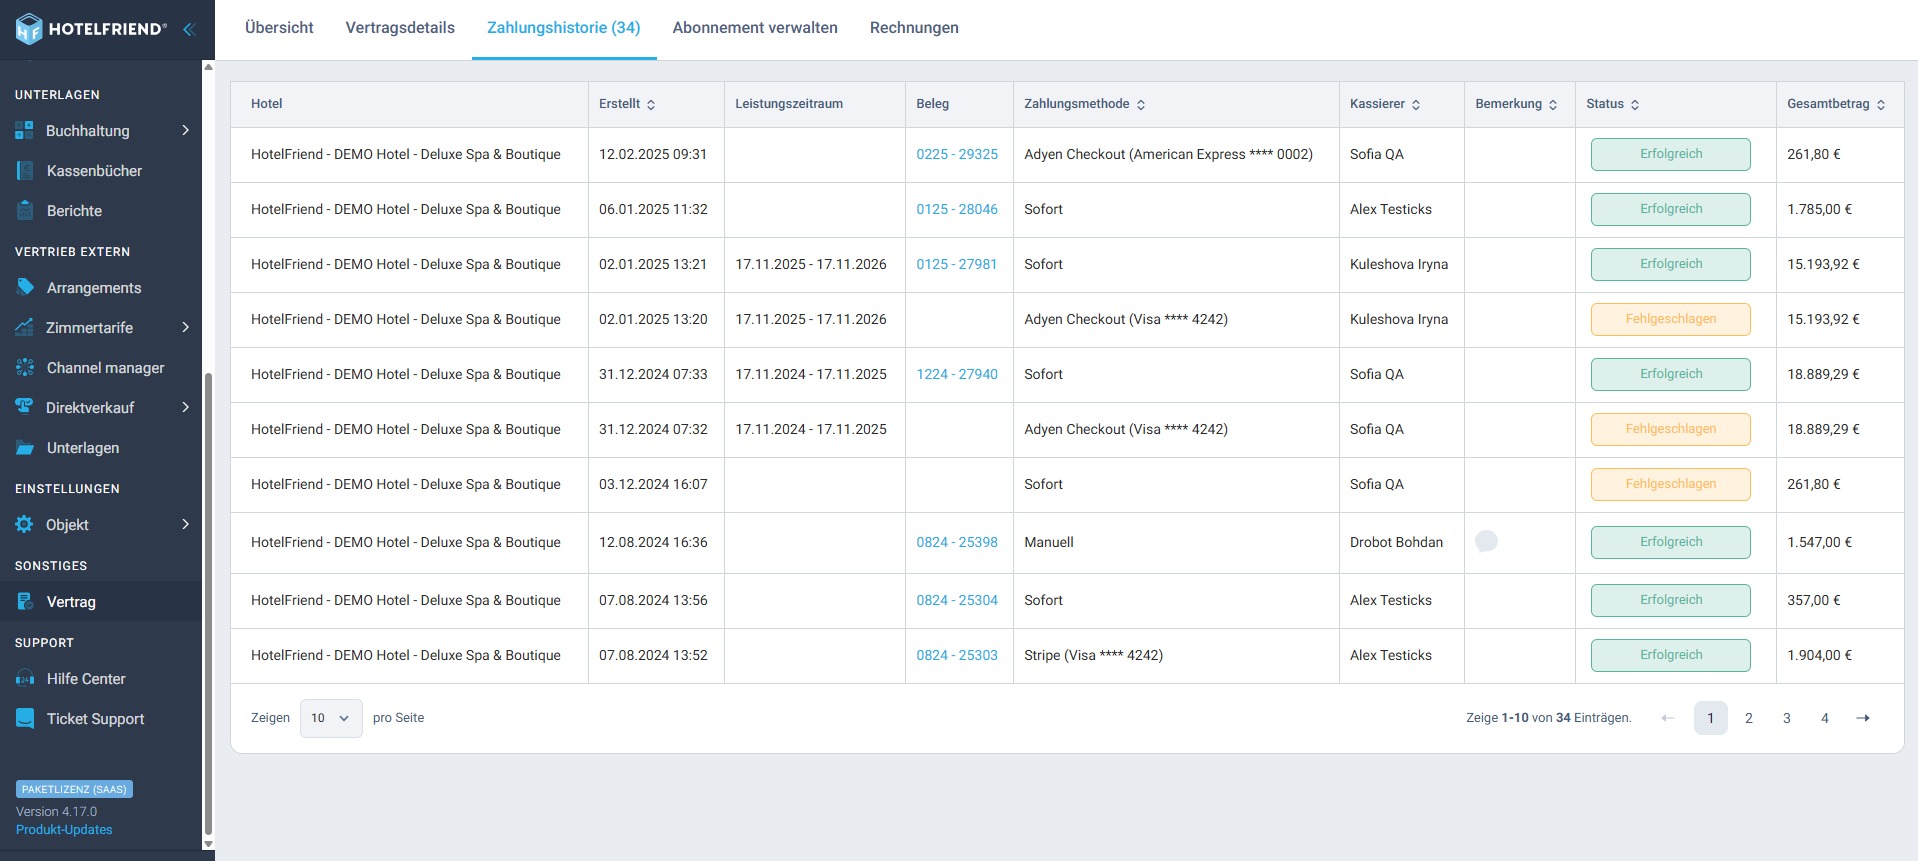The height and width of the screenshot is (861, 1918).
Task: Open receipt link 0824 - 25398
Action: (957, 542)
